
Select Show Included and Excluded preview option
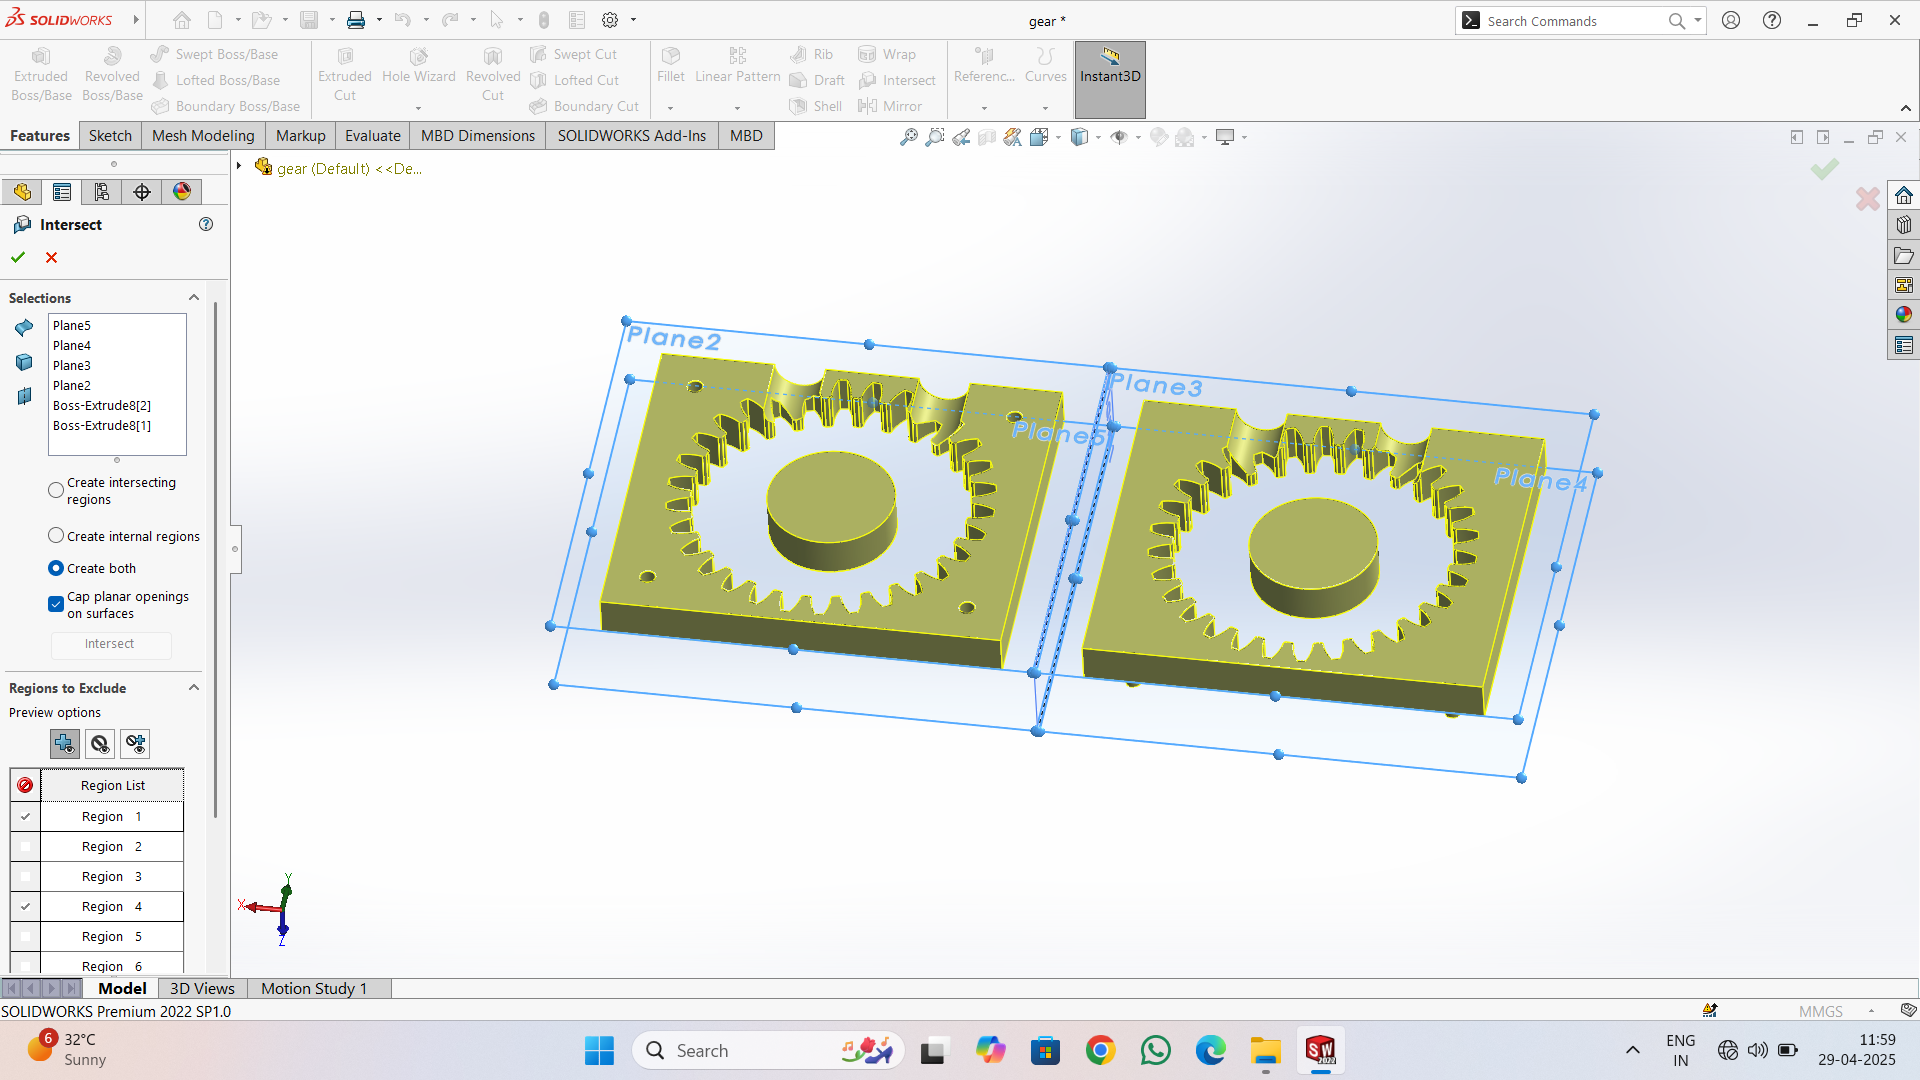tap(135, 744)
